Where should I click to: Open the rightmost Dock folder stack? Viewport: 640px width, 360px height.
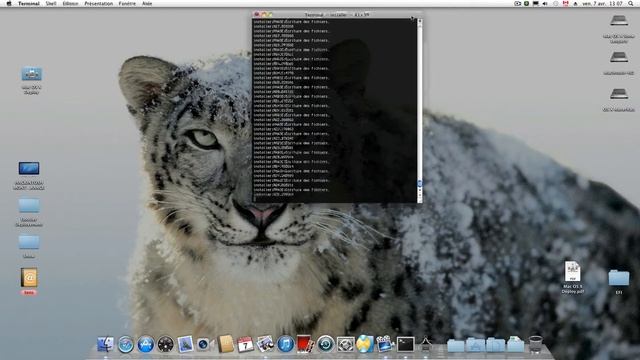coord(516,344)
